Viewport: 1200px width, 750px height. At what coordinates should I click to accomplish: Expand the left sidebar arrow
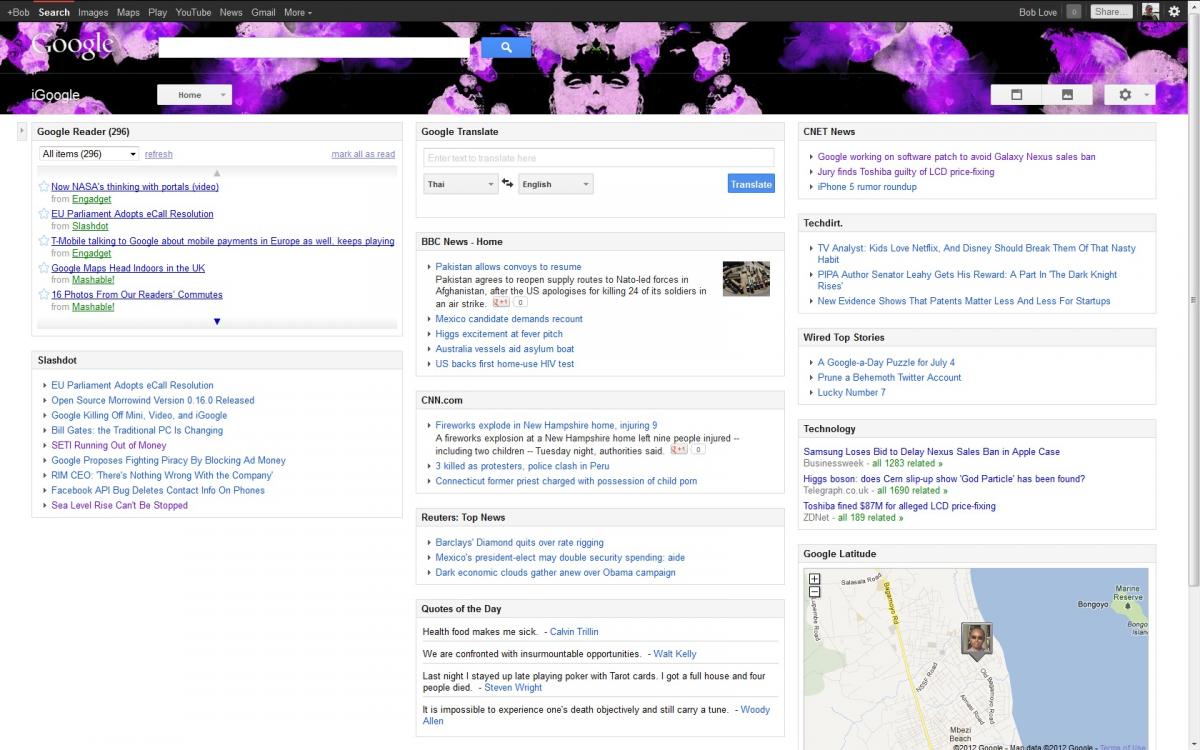pyautogui.click(x=22, y=131)
